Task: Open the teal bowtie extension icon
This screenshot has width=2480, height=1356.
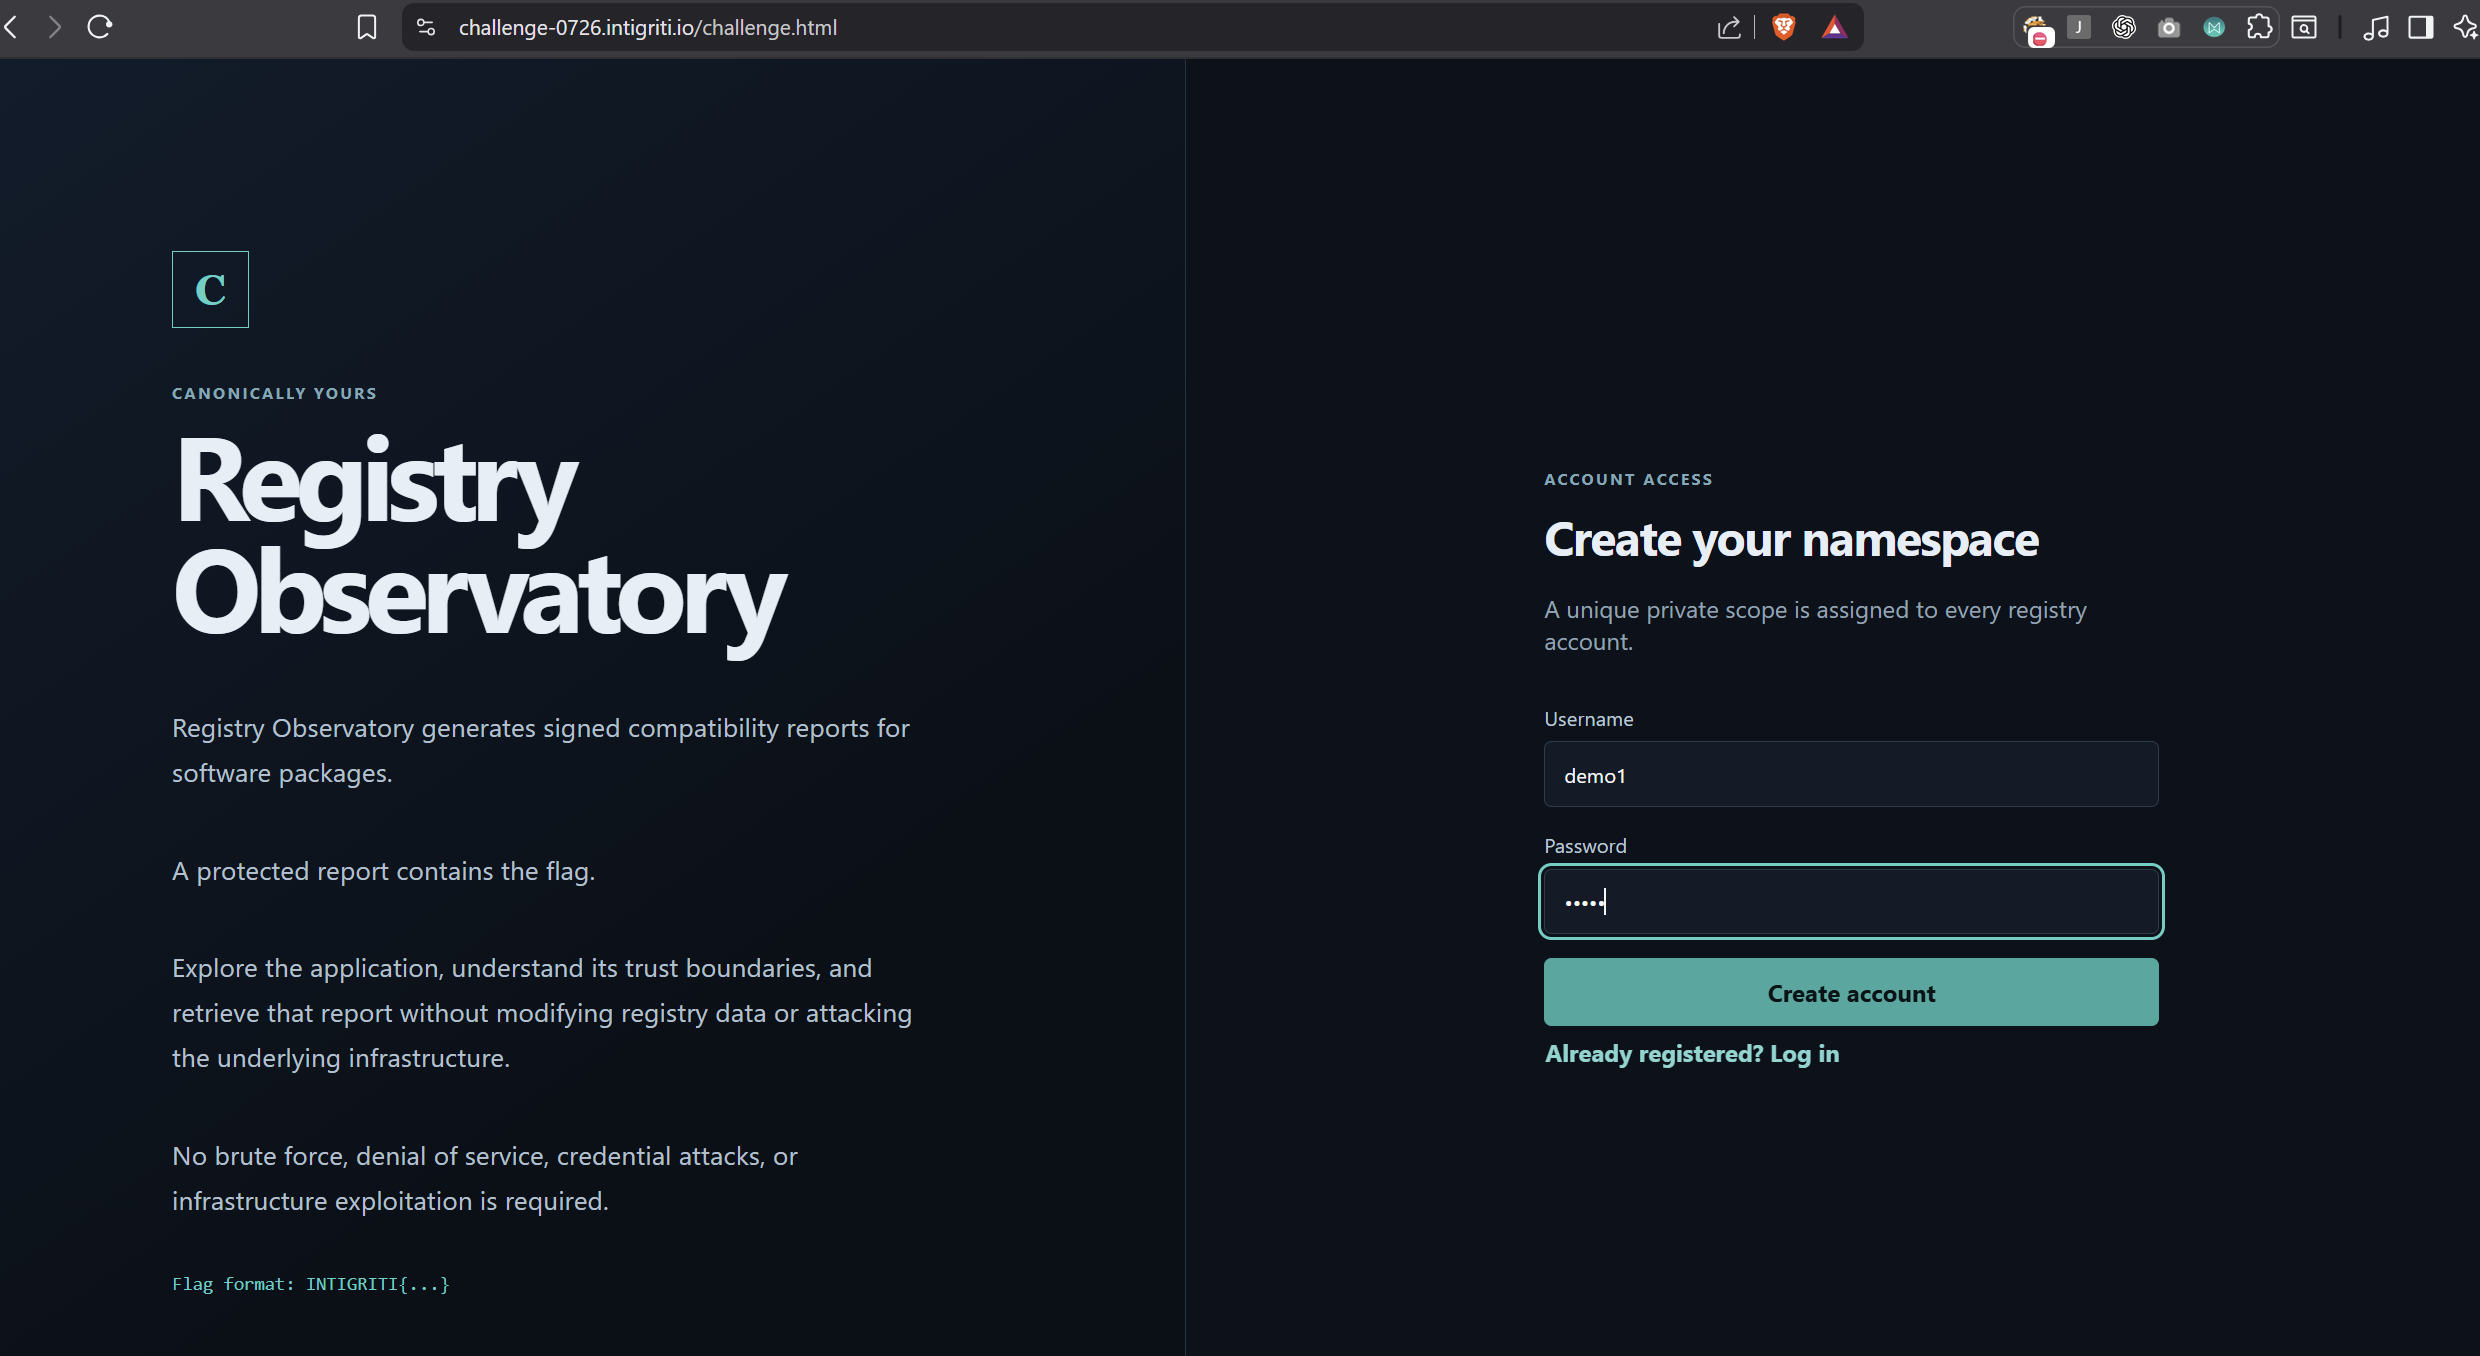Action: 2214,28
